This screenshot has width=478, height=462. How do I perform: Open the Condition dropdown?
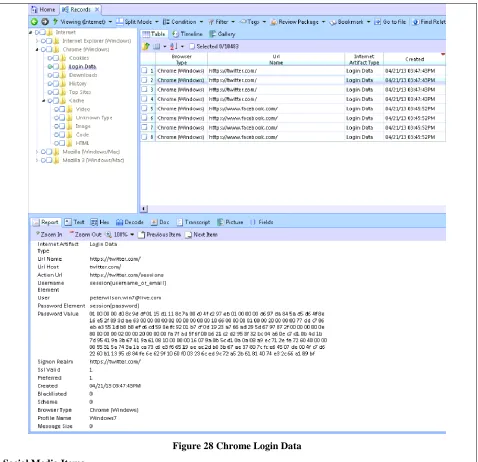[x=201, y=22]
